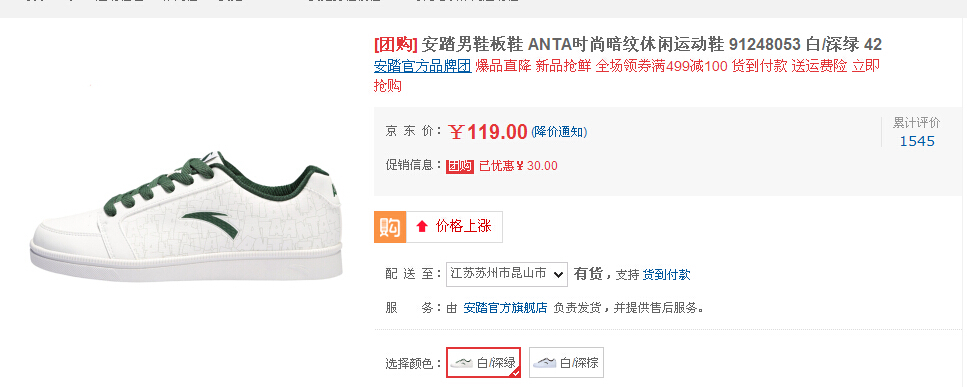Click the red 团购 promotion badge
Image resolution: width=967 pixels, height=387 pixels.
460,166
